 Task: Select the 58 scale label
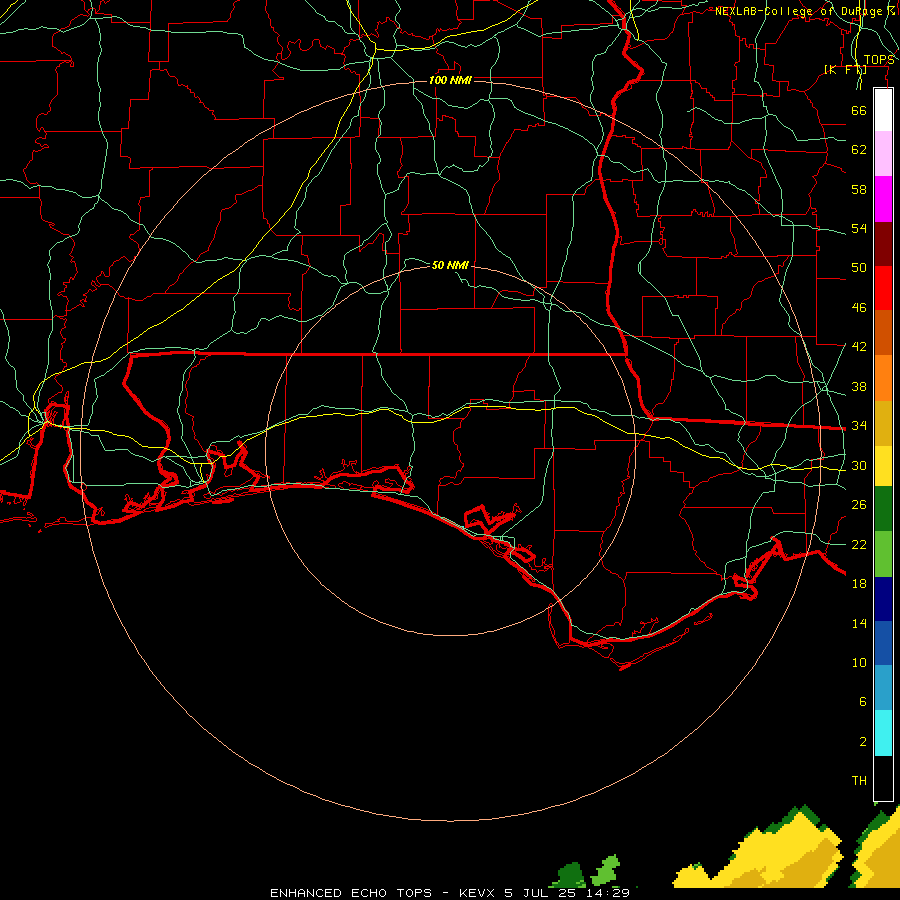click(859, 189)
